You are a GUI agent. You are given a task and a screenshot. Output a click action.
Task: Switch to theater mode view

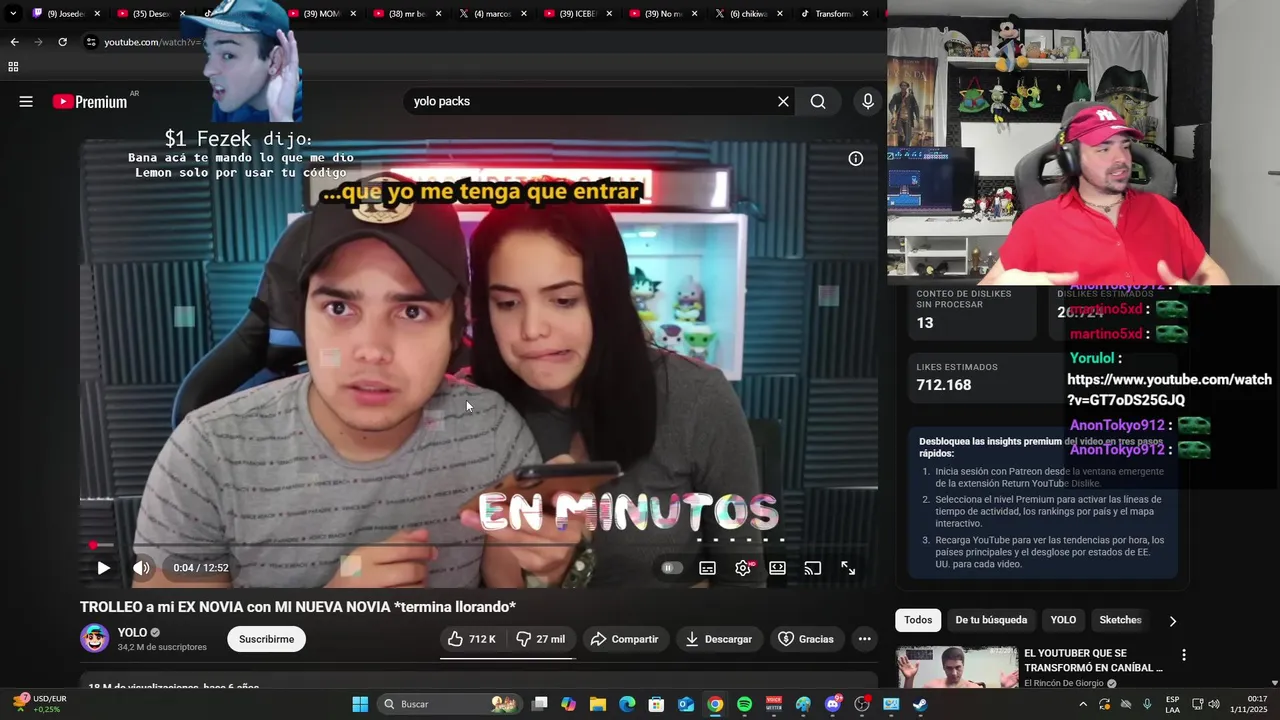coord(777,568)
